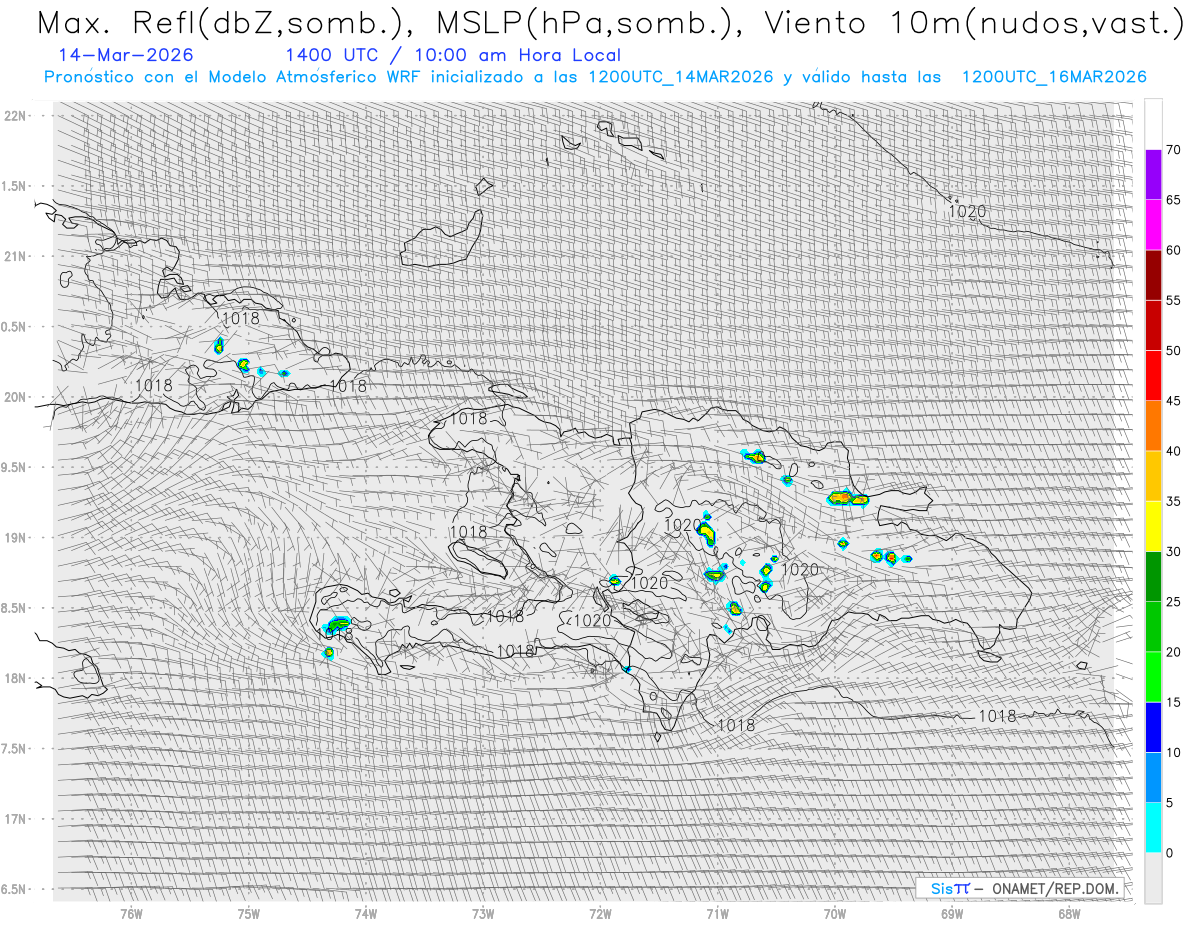Click the colorbar value label 20
This screenshot has height=927, width=1200.
1173,652
